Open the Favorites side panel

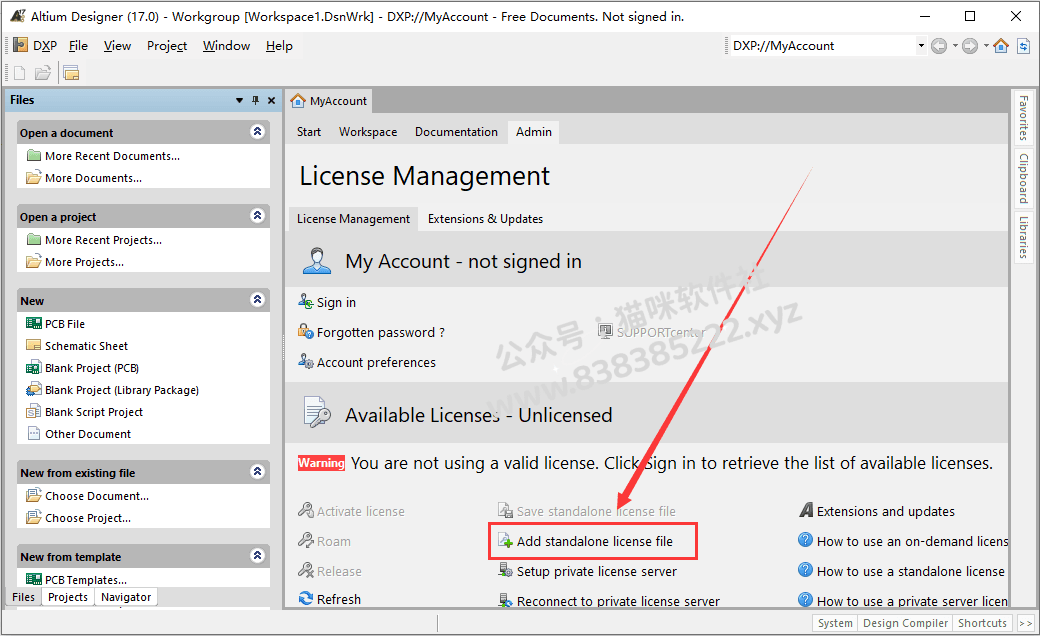click(1023, 118)
